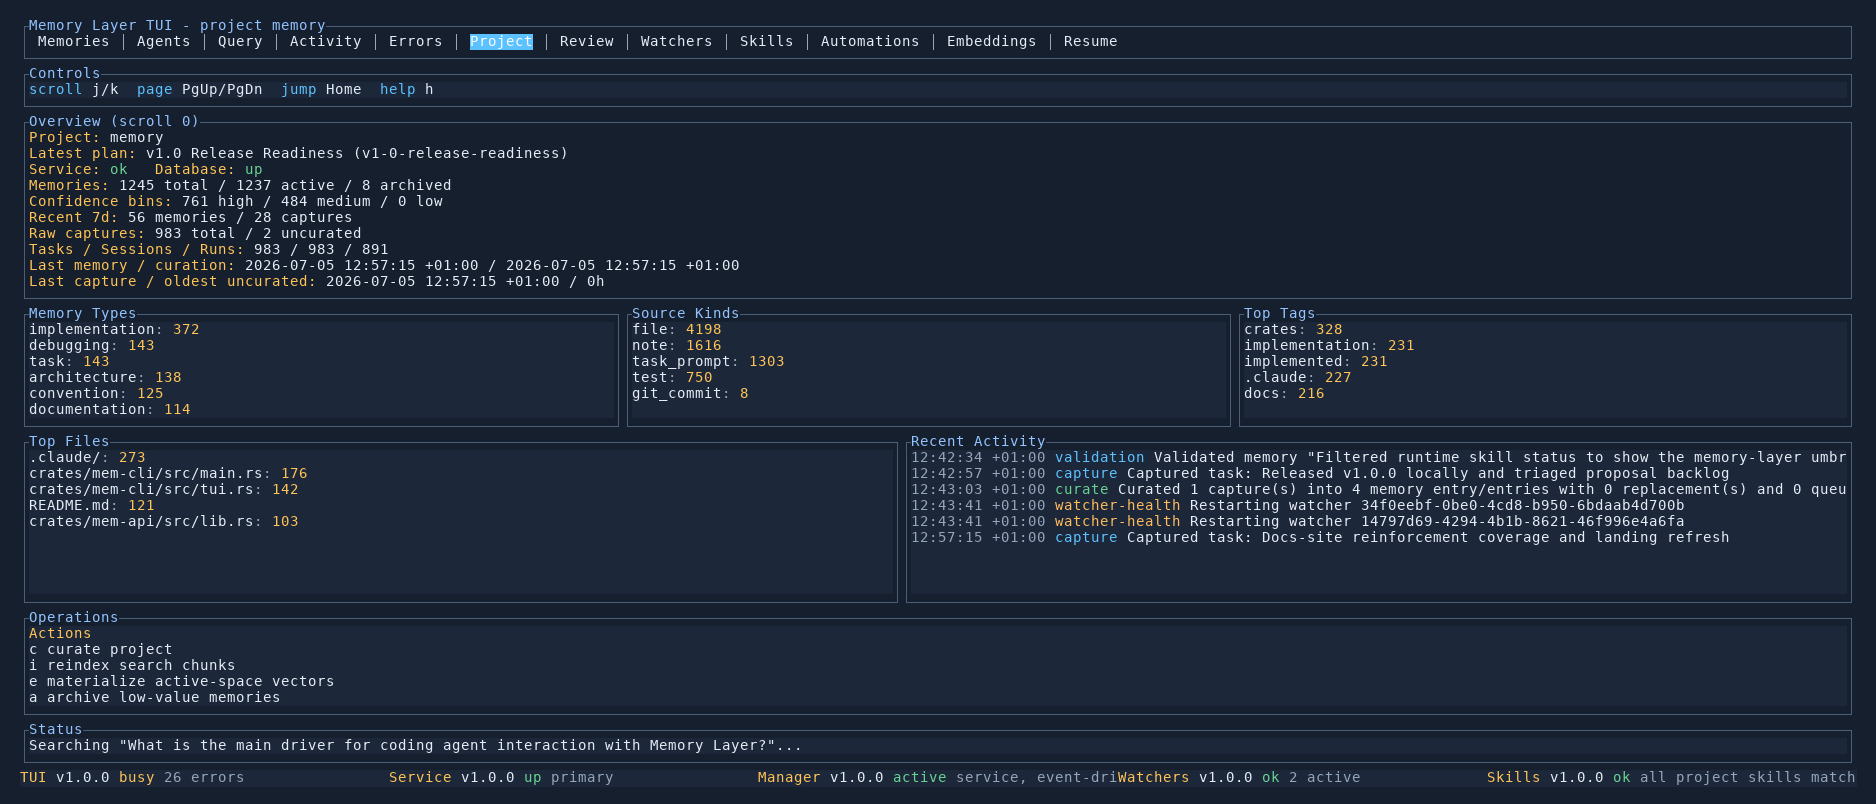Click the 'Raw captures: 983 total' line
Viewport: 1876px width, 804px height.
tap(195, 233)
